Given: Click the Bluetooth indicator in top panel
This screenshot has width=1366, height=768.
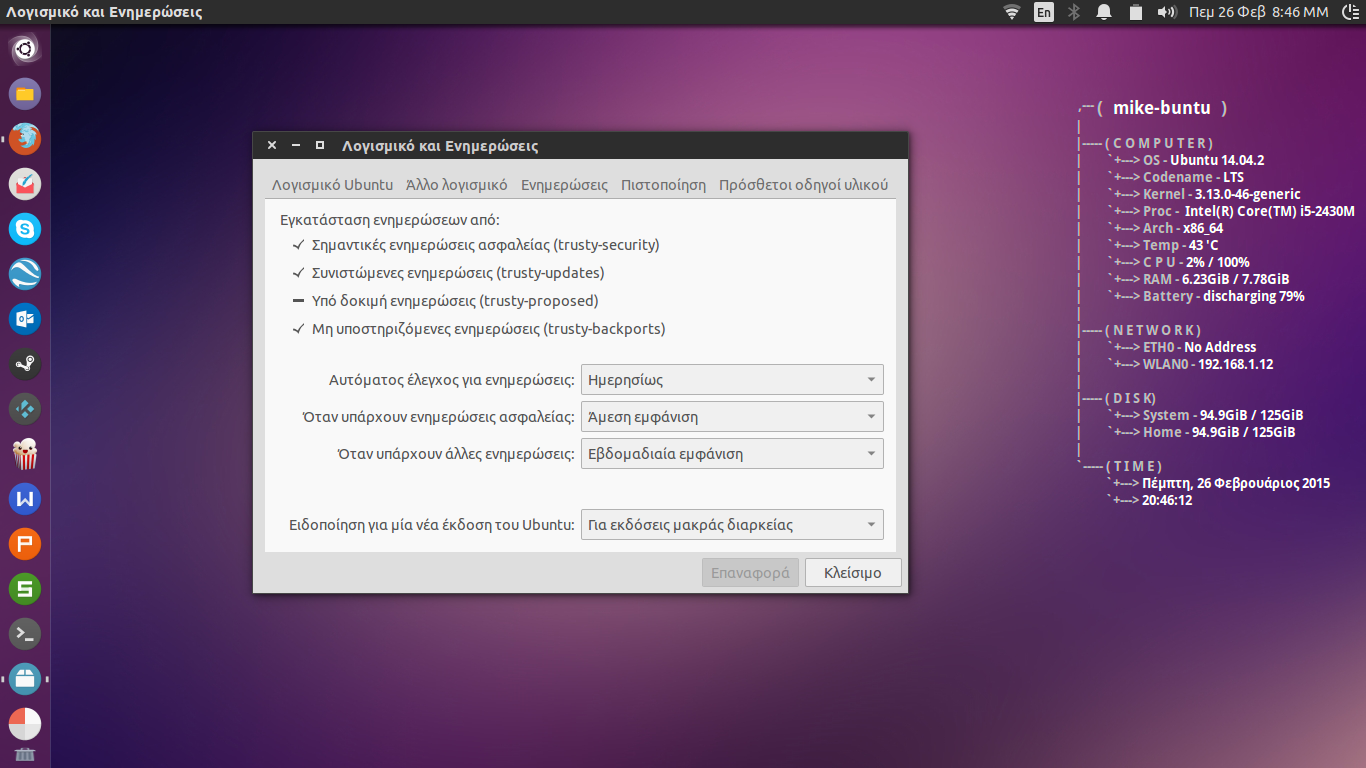Looking at the screenshot, I should (x=1075, y=12).
